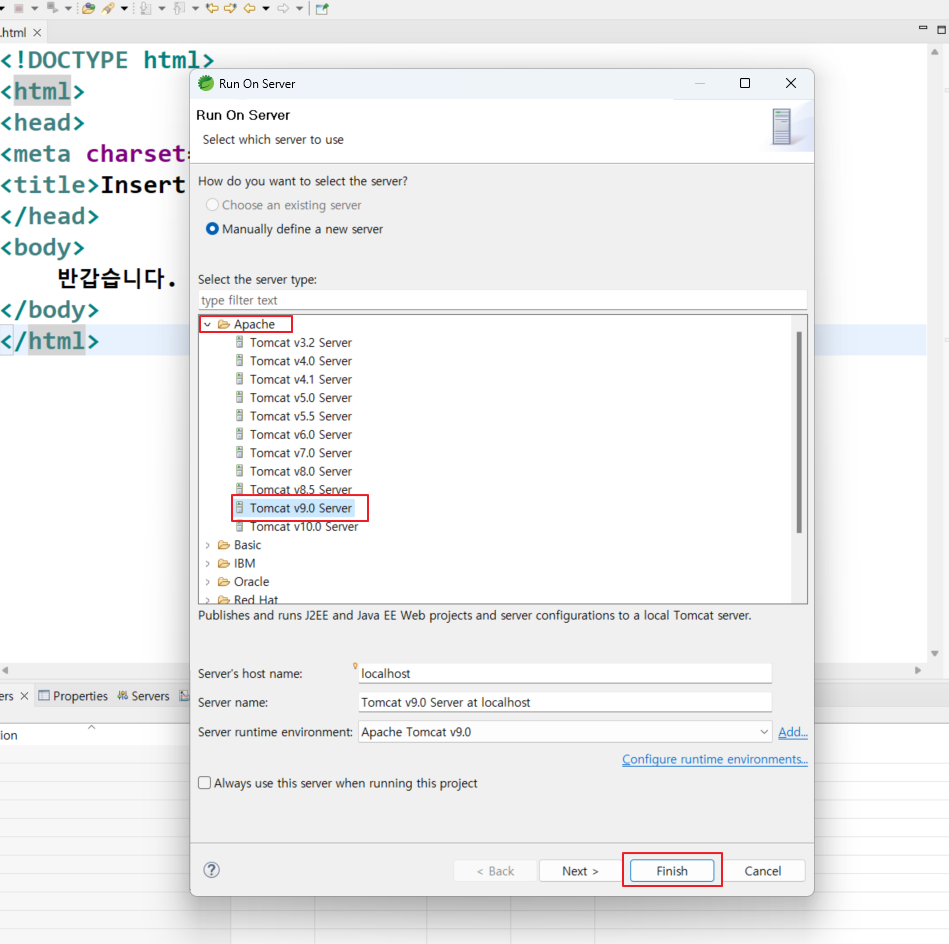This screenshot has width=949, height=944.
Task: Close the Run On Server dialog
Action: coord(790,83)
